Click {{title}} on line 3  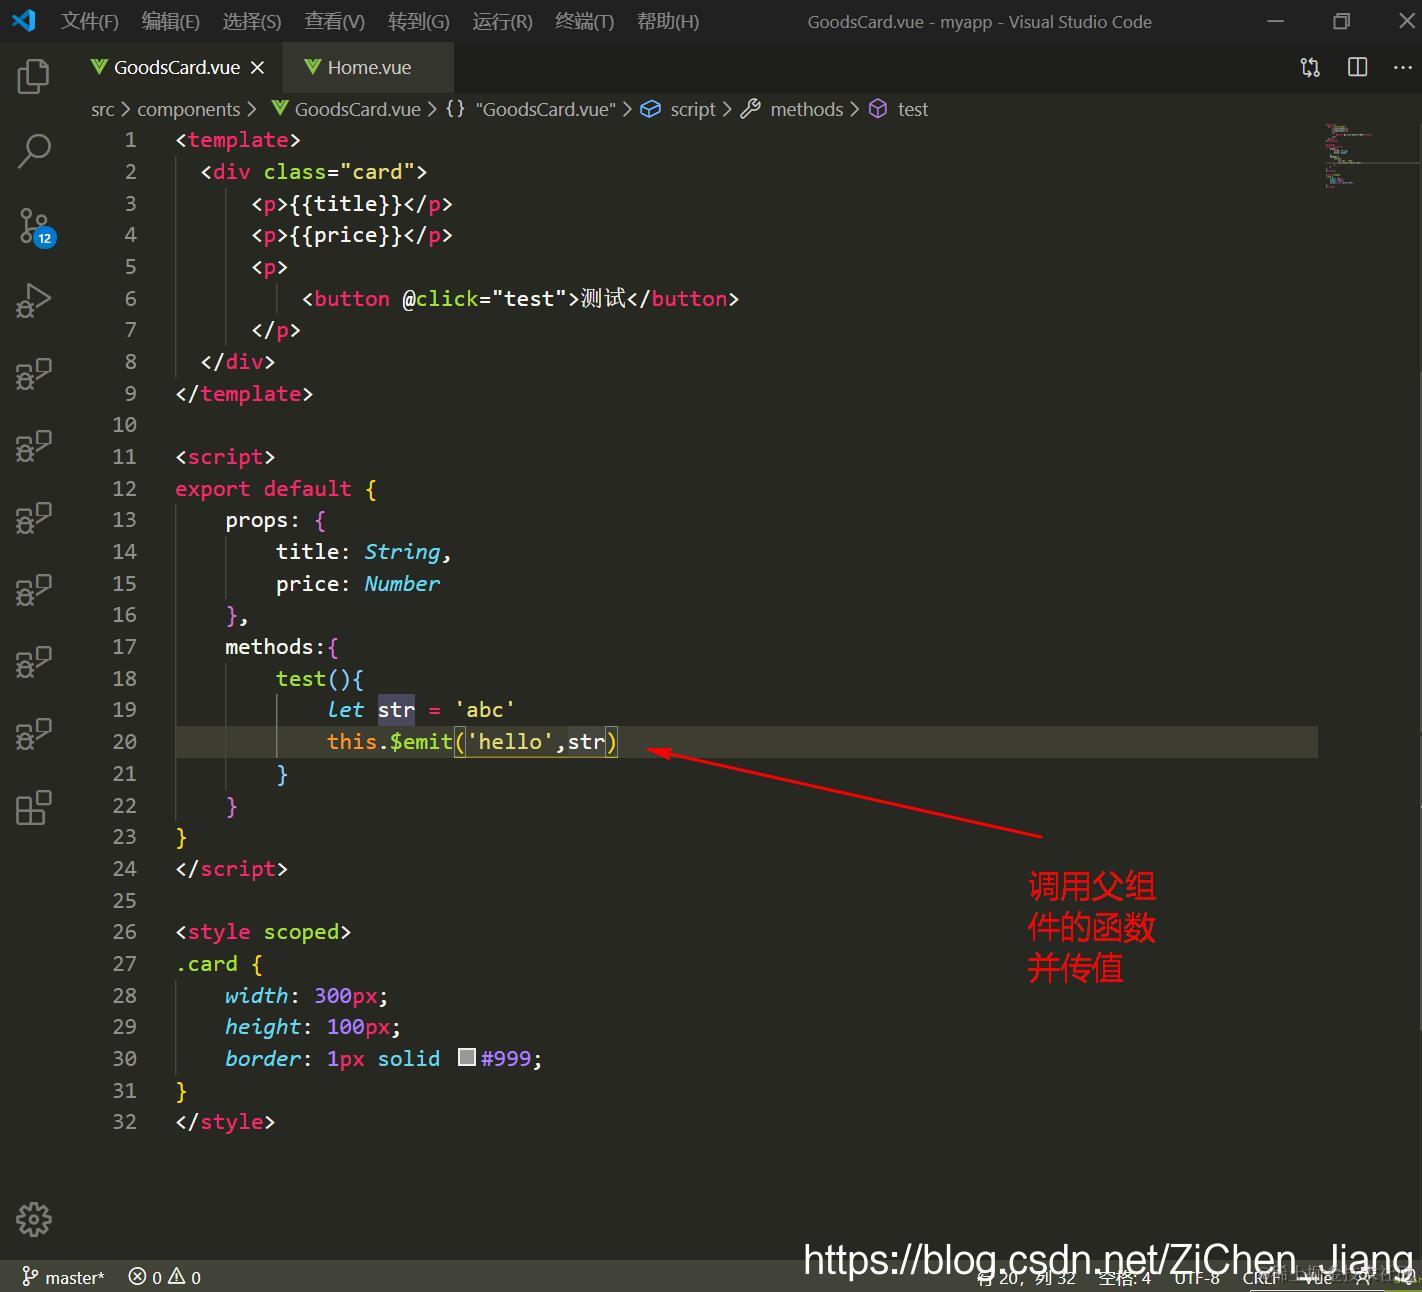346,204
